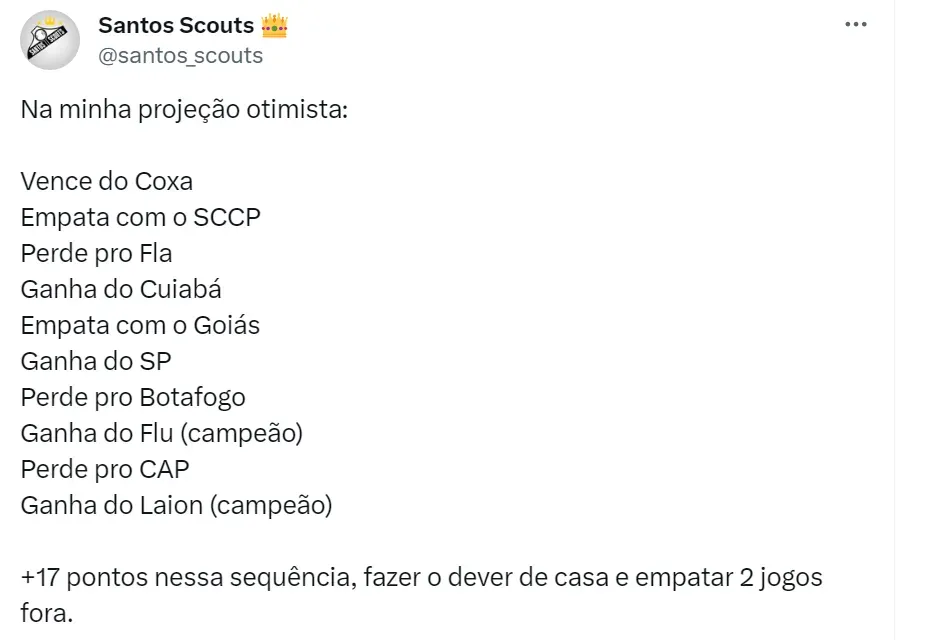Click the "Perde pro Fla" line
The height and width of the screenshot is (640, 933).
pyautogui.click(x=96, y=253)
